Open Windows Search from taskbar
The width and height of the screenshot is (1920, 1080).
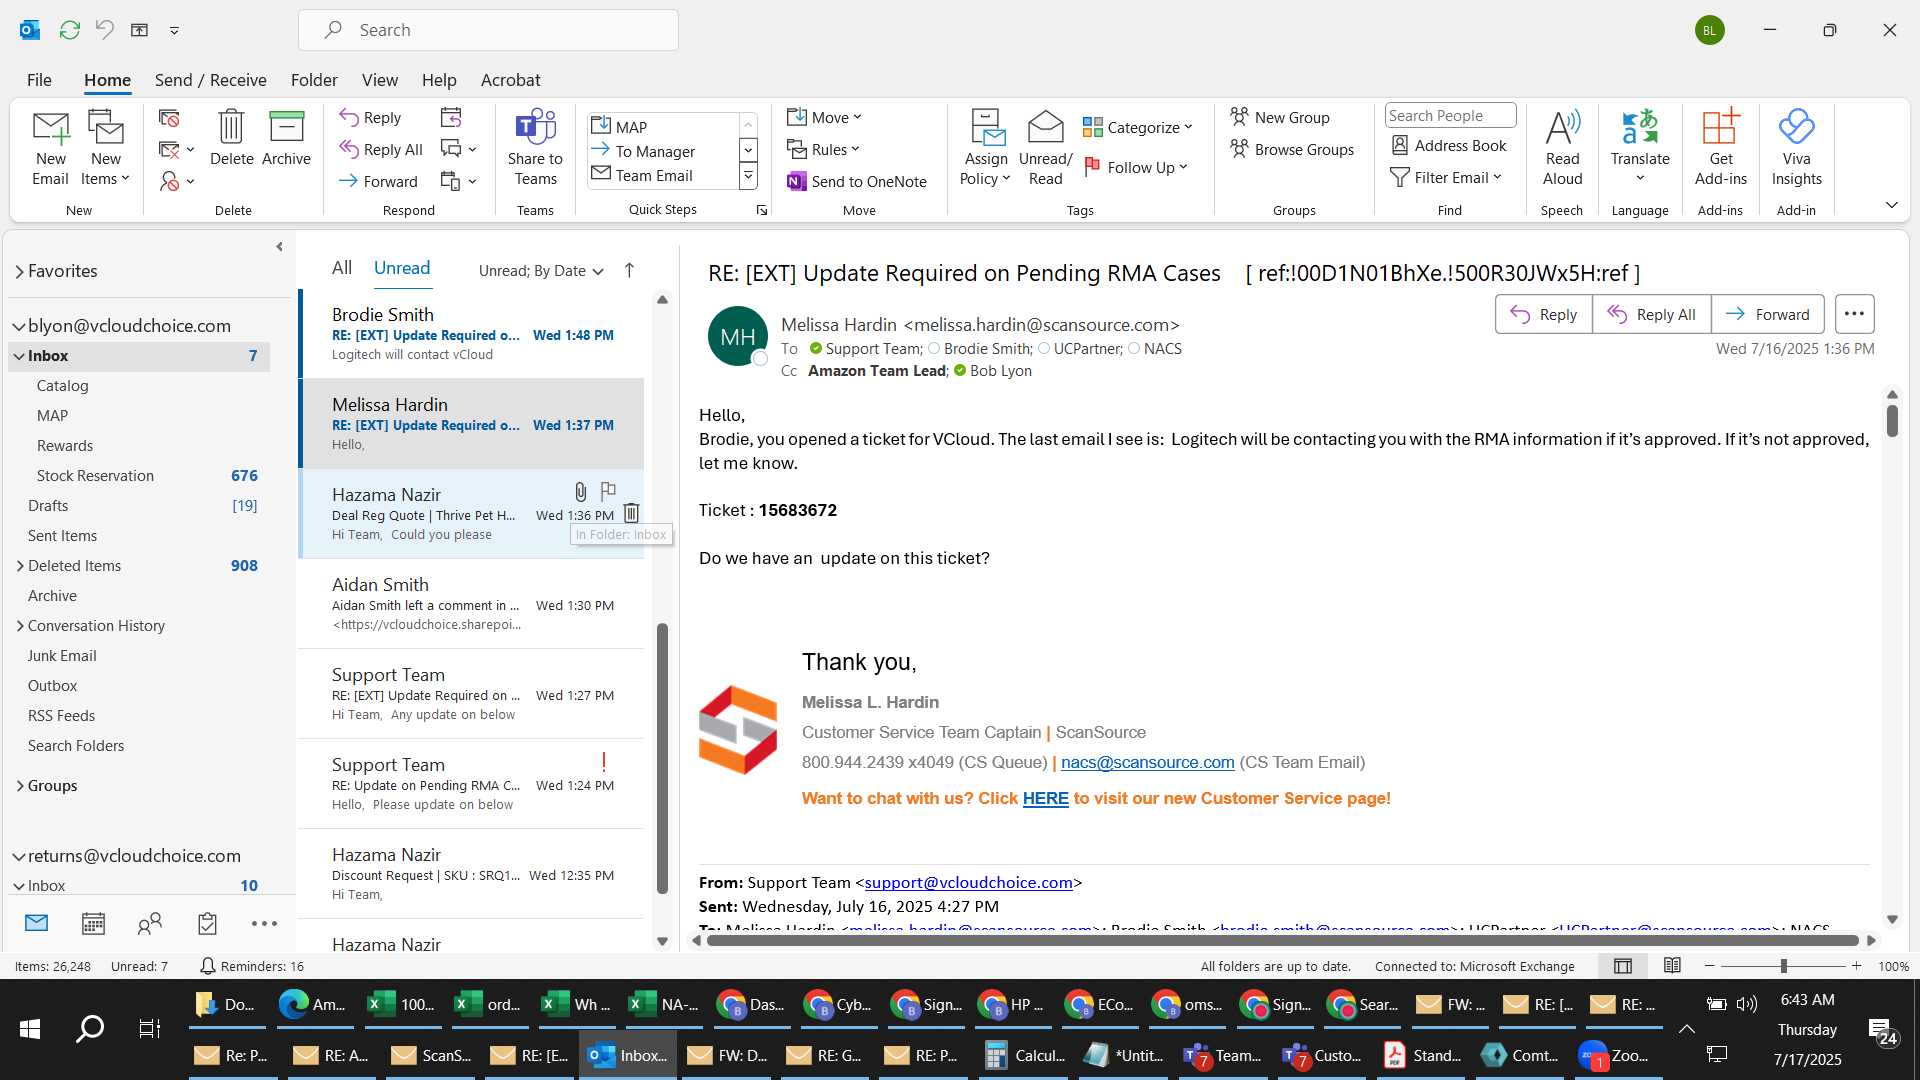[x=90, y=1028]
